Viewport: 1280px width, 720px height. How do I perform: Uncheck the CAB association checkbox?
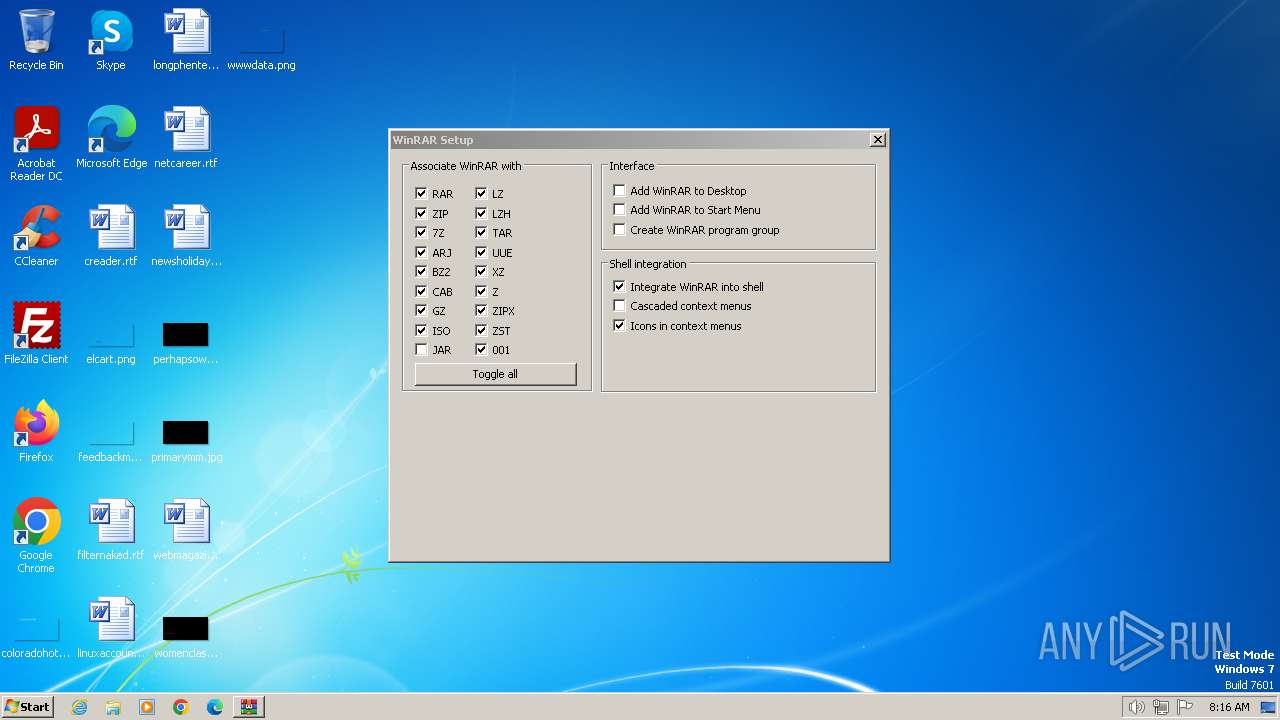(x=421, y=291)
